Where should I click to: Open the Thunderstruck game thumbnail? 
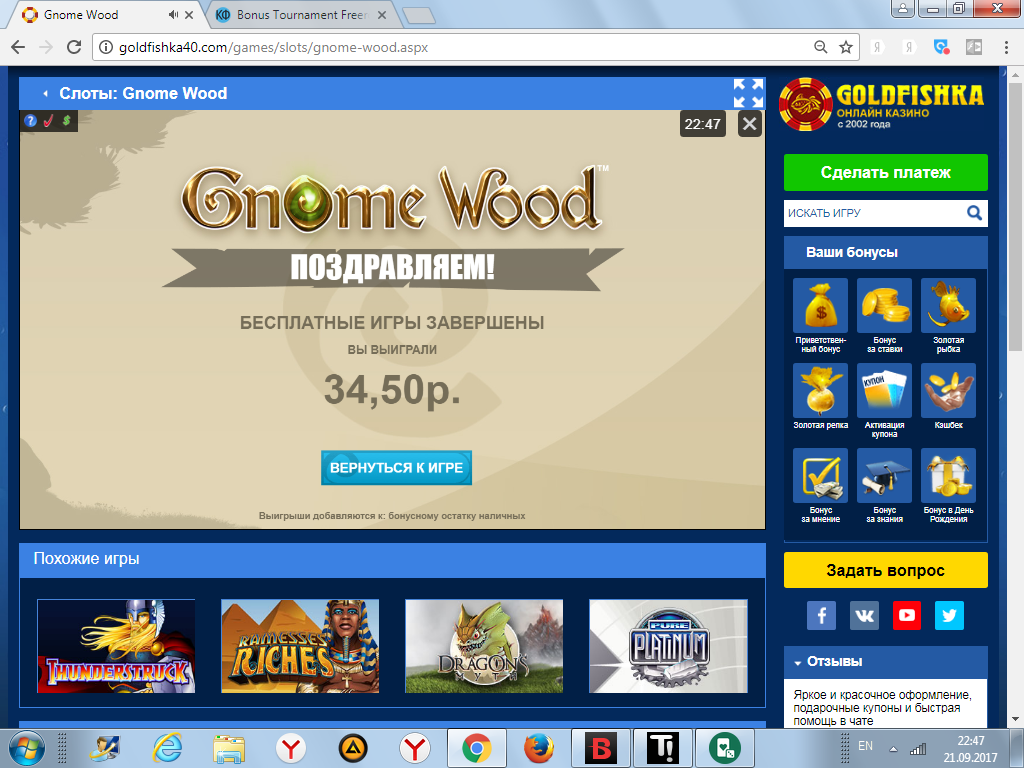coord(116,646)
